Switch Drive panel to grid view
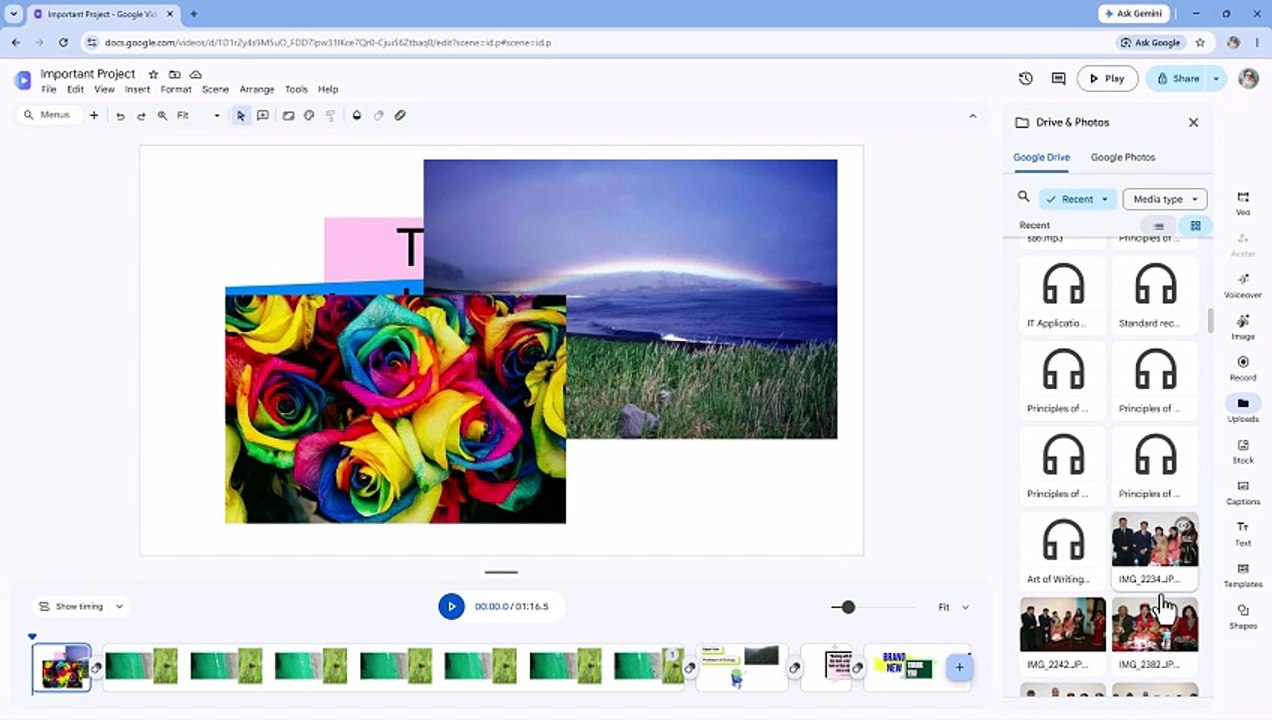The height and width of the screenshot is (720, 1272). (1195, 226)
